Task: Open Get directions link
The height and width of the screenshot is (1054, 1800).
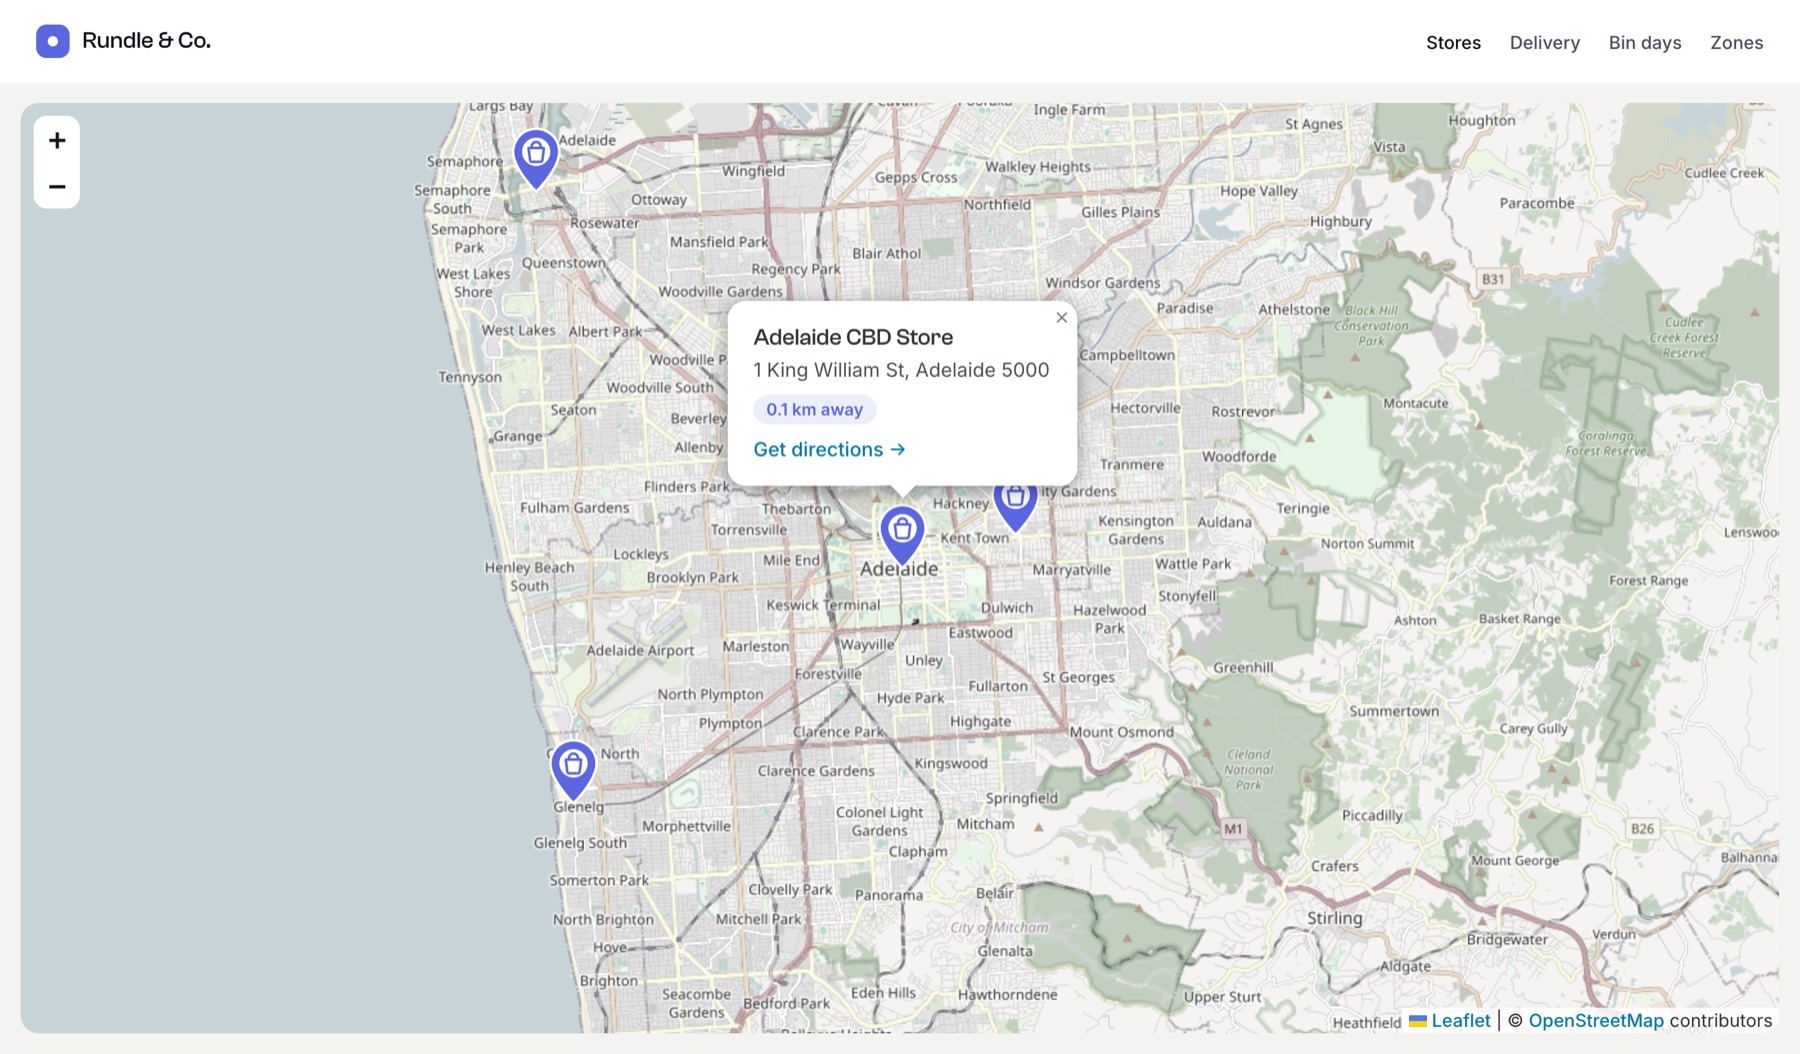Action: 829,450
